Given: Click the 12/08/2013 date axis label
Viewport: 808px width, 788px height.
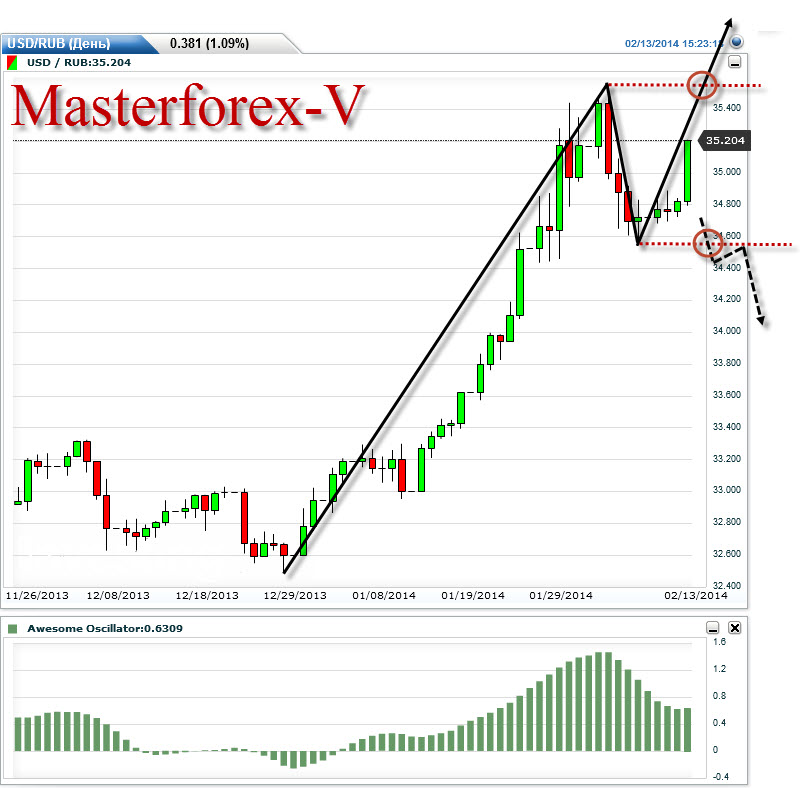Looking at the screenshot, I should coord(118,596).
